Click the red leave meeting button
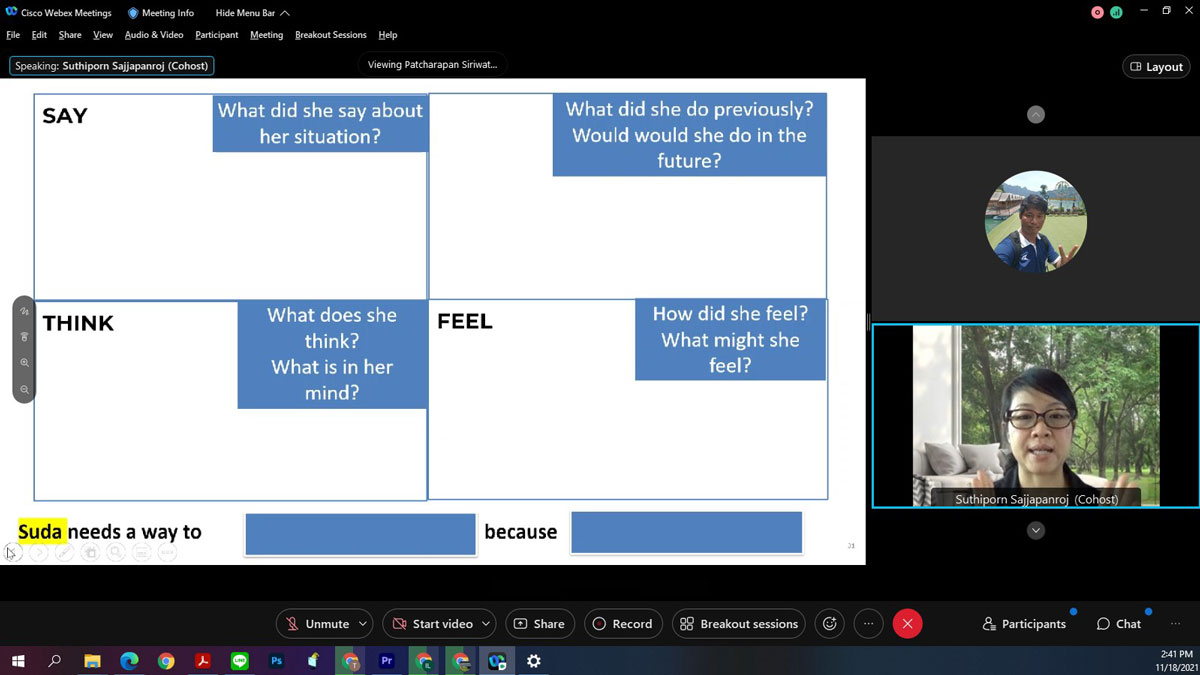This screenshot has height=675, width=1200. (907, 624)
